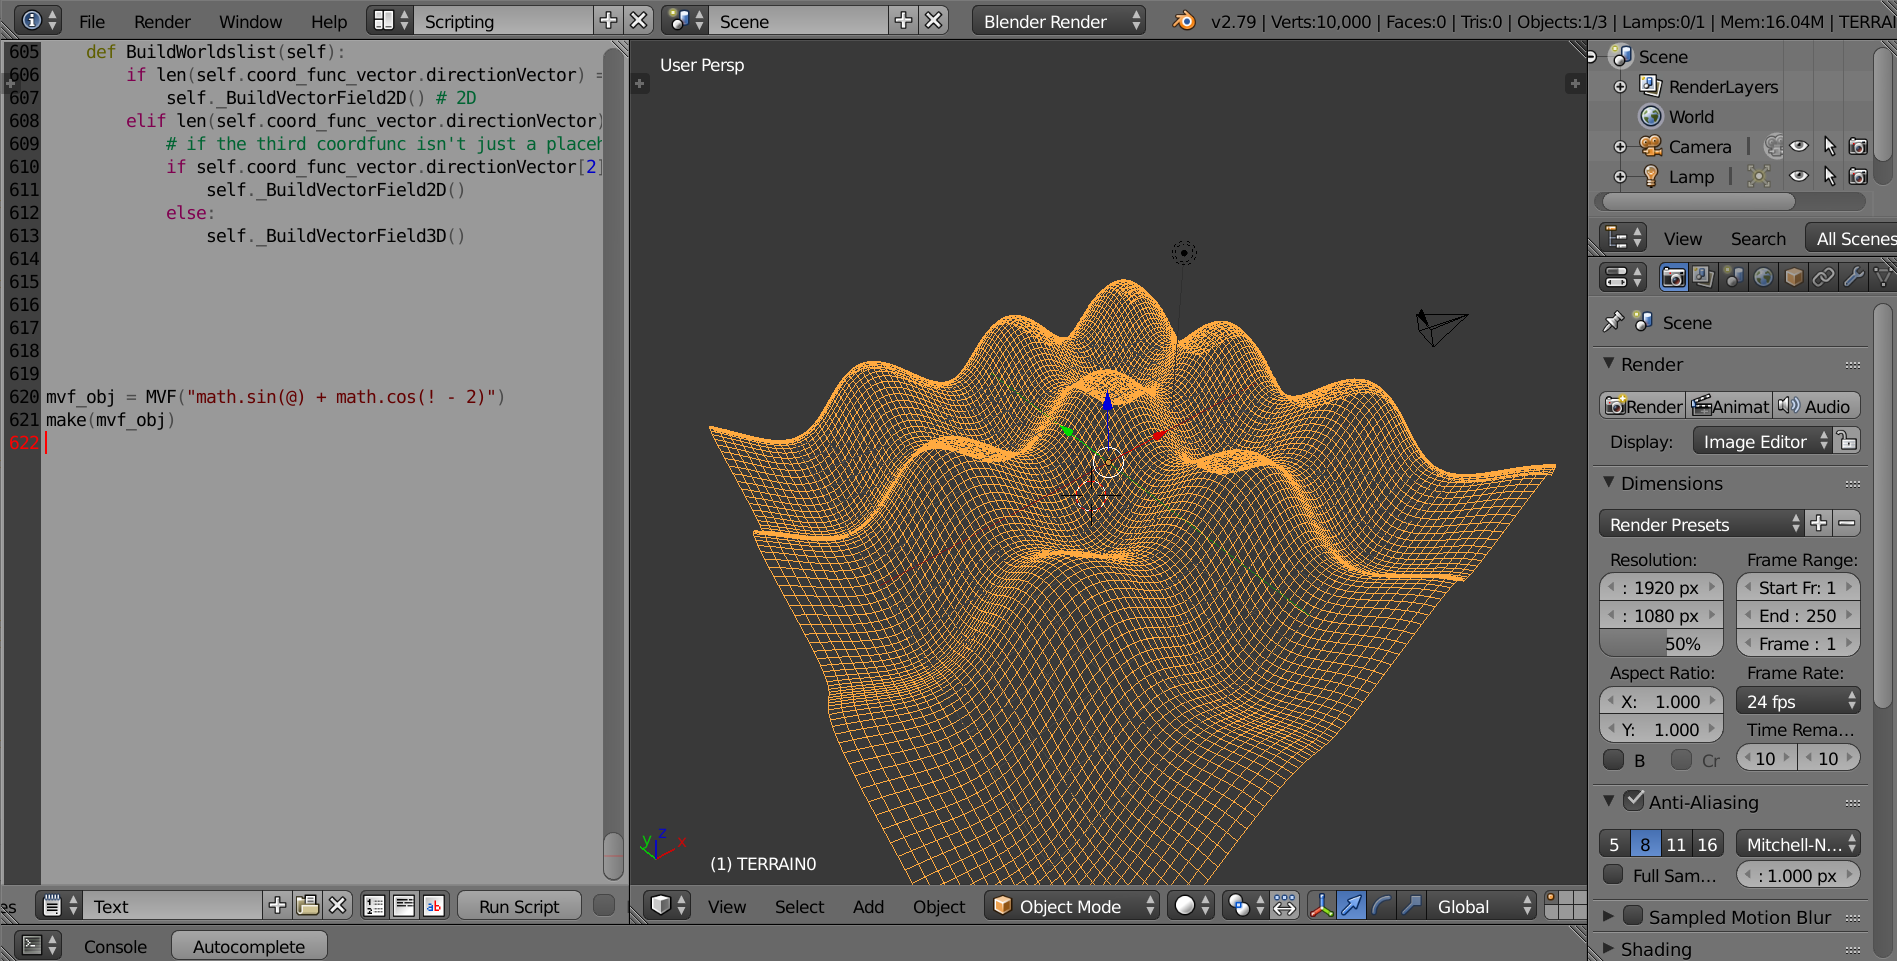Hide the Lamp using its eye toggle
The image size is (1897, 961).
pyautogui.click(x=1799, y=176)
